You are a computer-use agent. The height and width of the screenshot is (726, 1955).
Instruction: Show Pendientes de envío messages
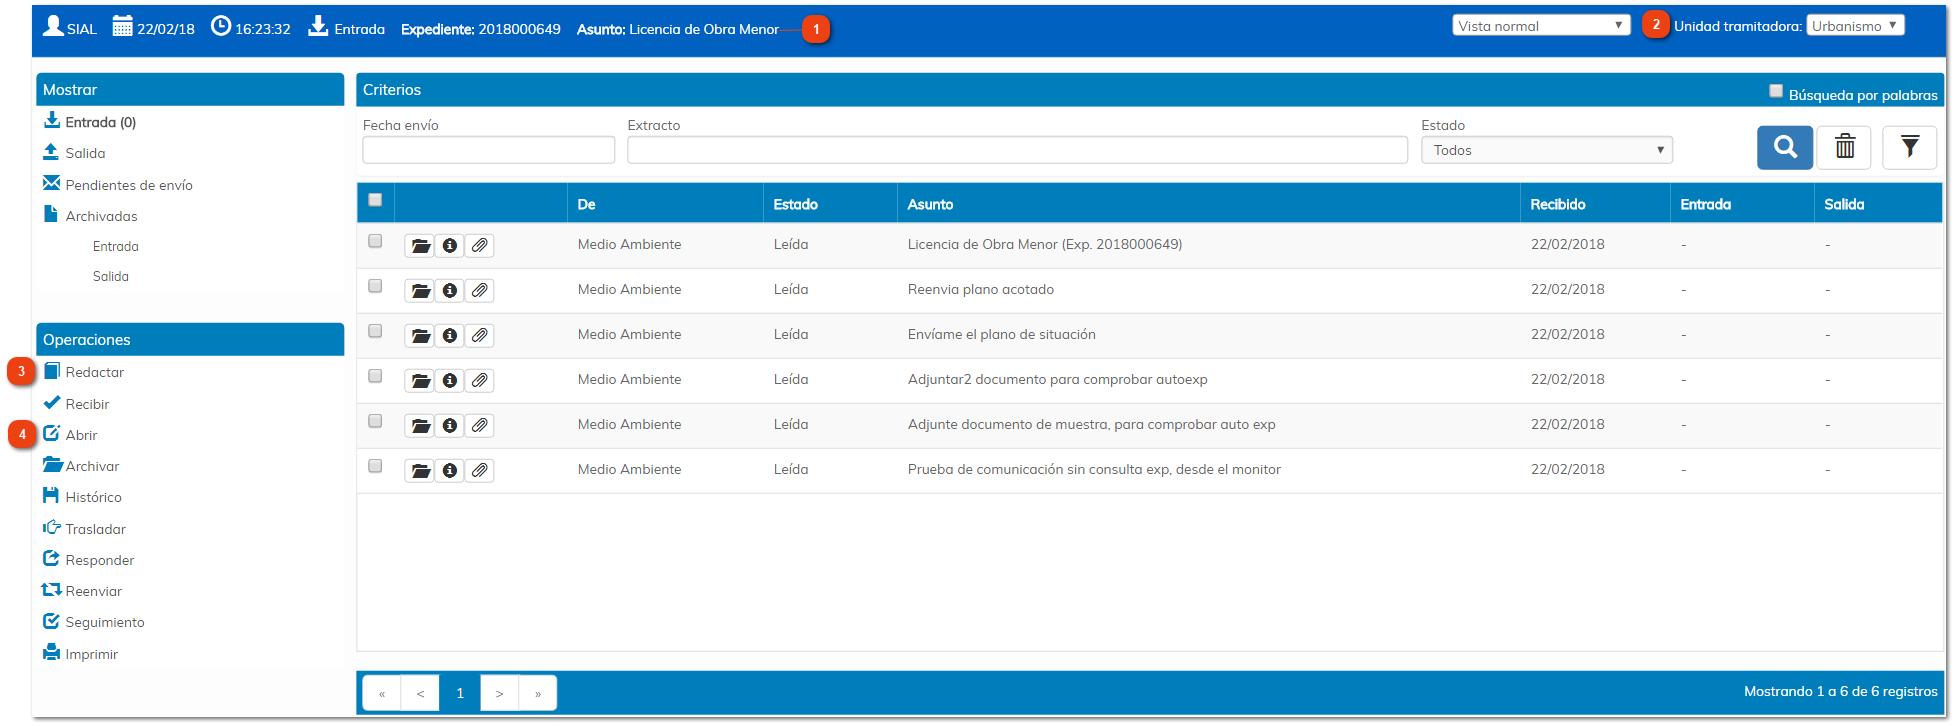[118, 185]
